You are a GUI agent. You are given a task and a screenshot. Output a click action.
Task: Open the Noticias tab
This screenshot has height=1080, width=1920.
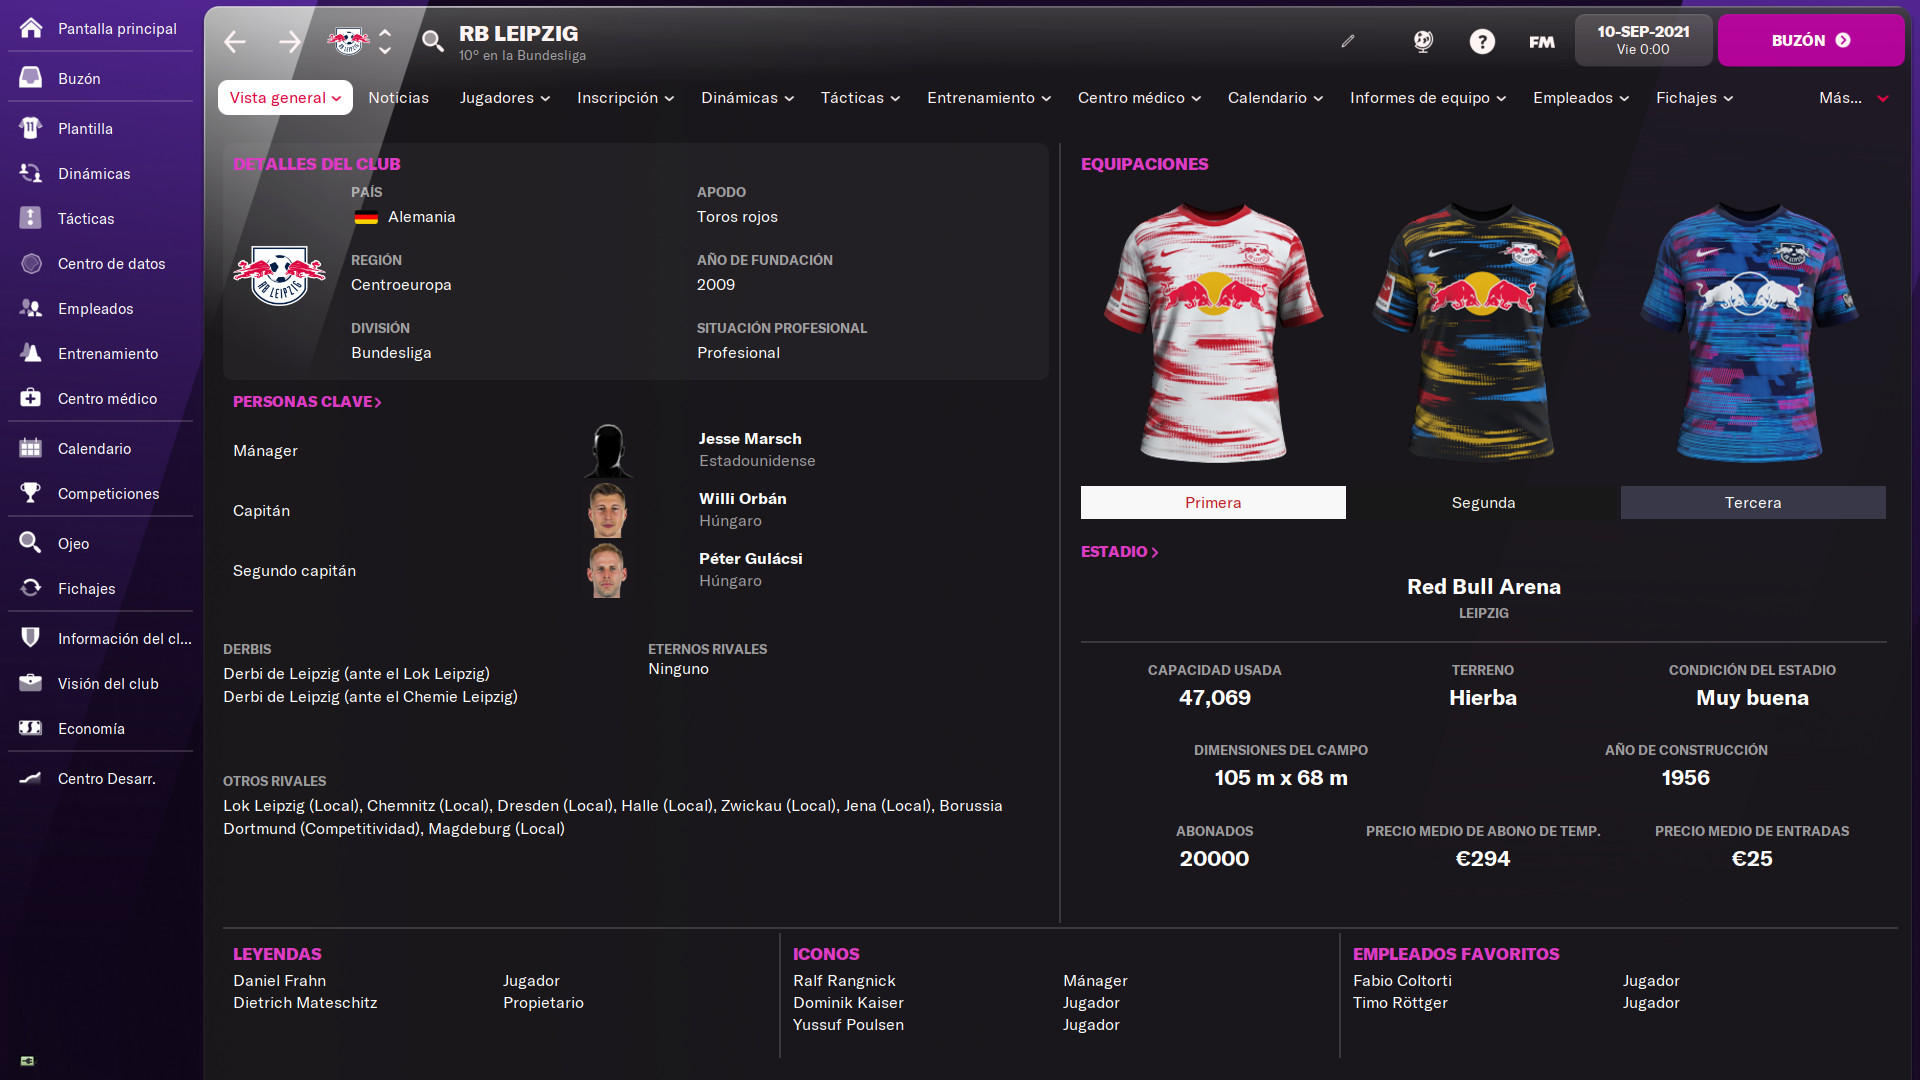(398, 97)
